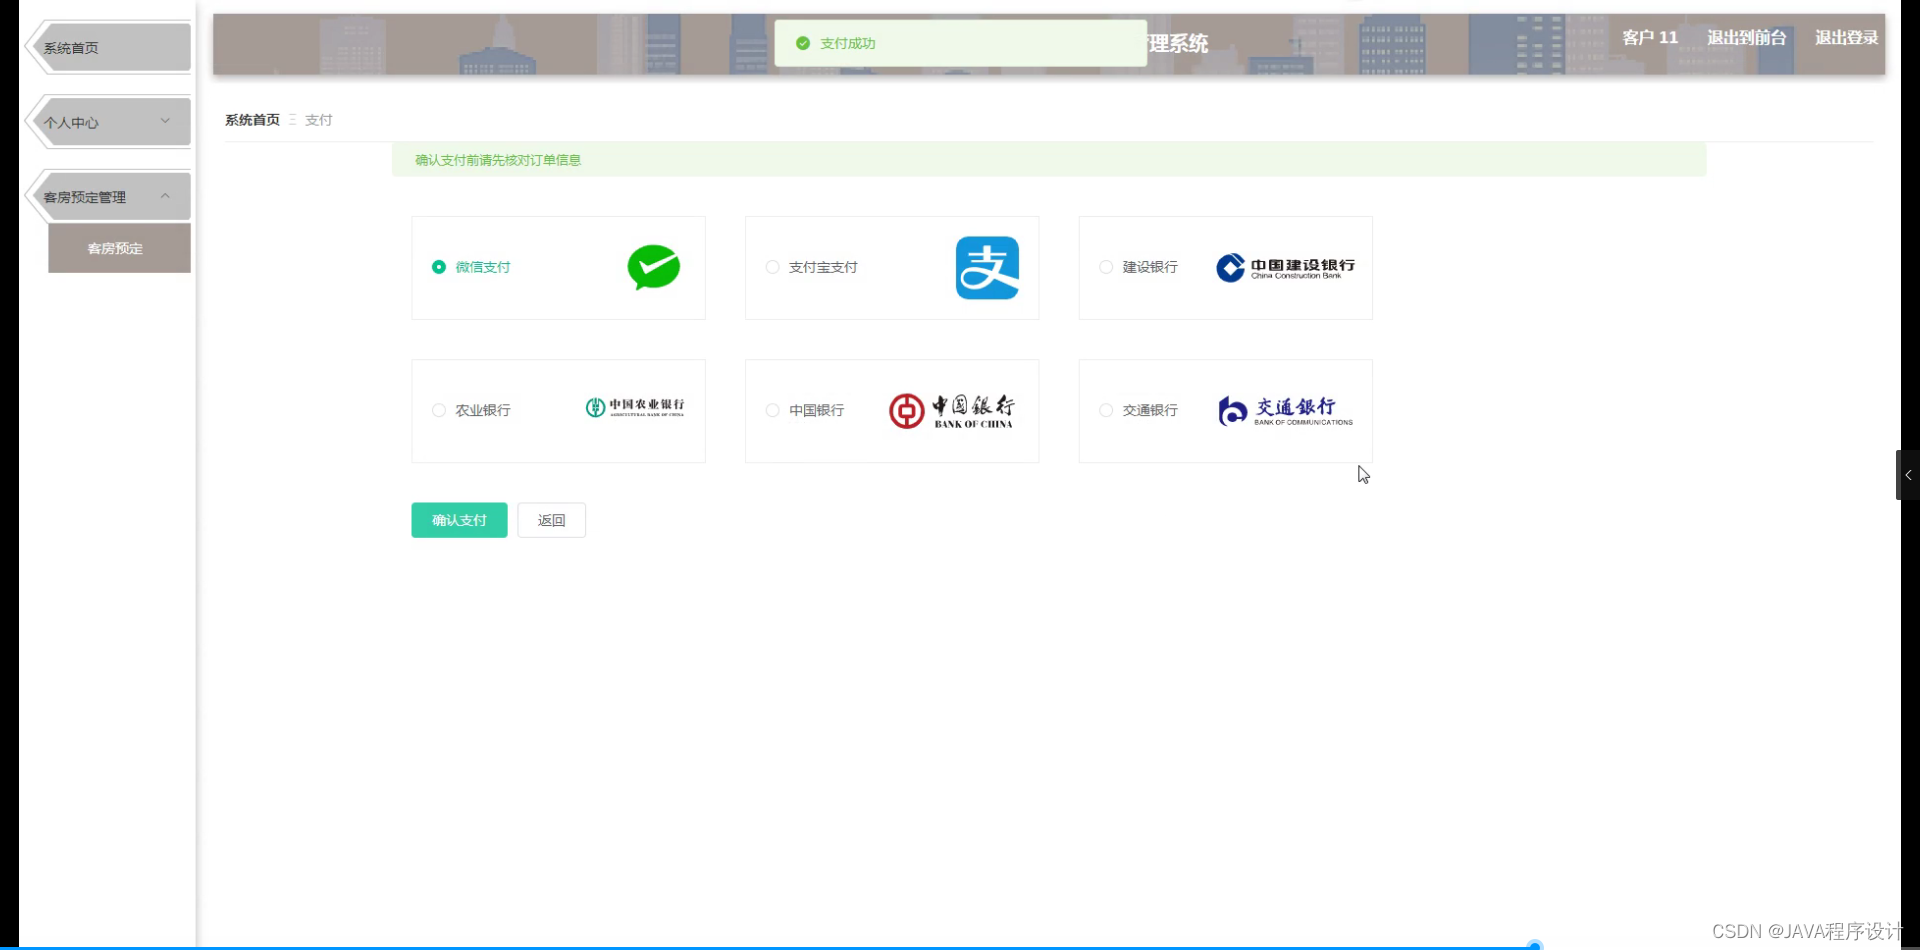
Task: Click 退出到前台 in the header
Action: click(x=1746, y=38)
